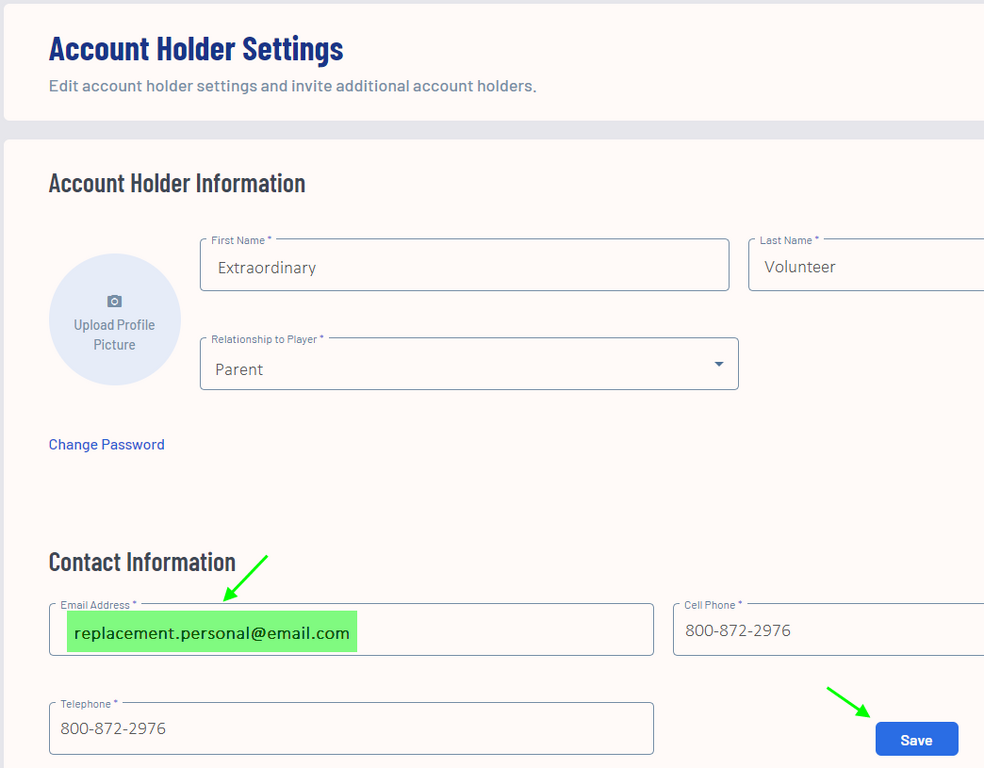Focus the Cell Phone number field
This screenshot has height=768, width=984.
[x=828, y=631]
